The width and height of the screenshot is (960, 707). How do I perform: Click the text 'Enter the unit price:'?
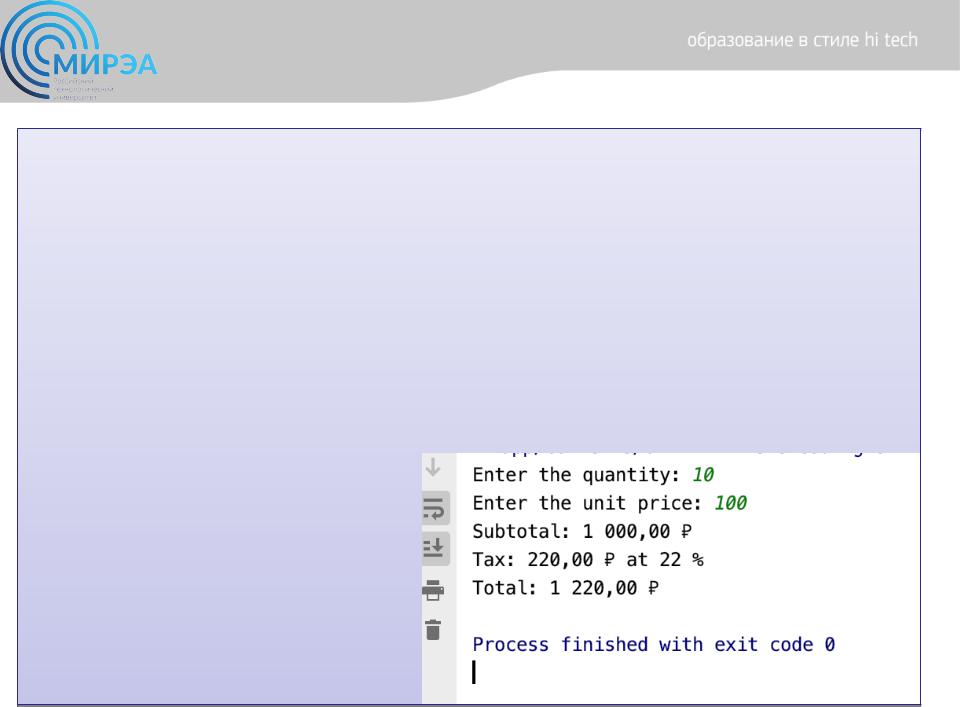[x=587, y=503]
